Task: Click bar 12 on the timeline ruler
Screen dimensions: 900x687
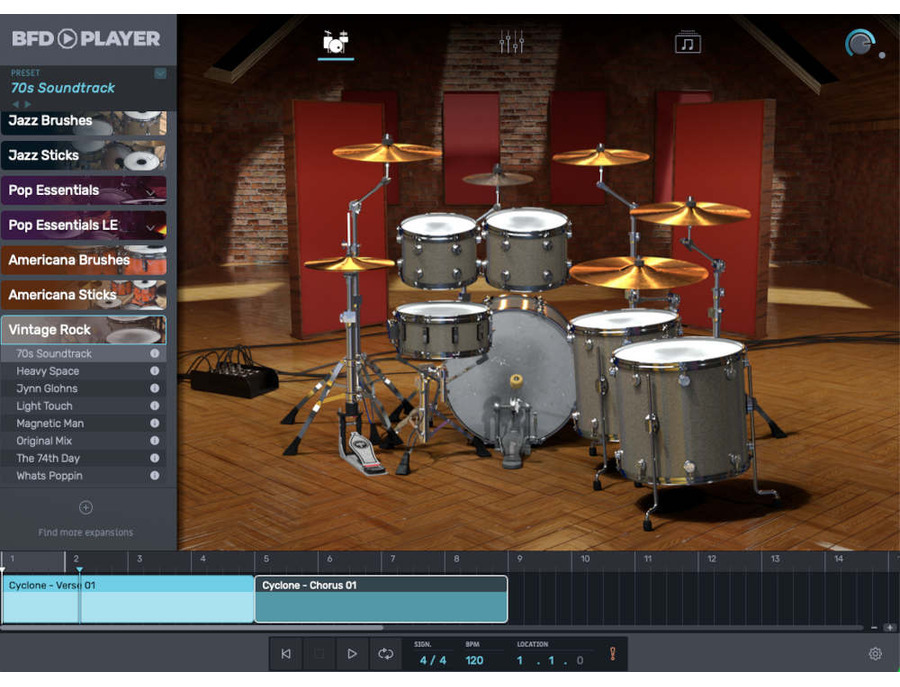Action: pos(712,558)
